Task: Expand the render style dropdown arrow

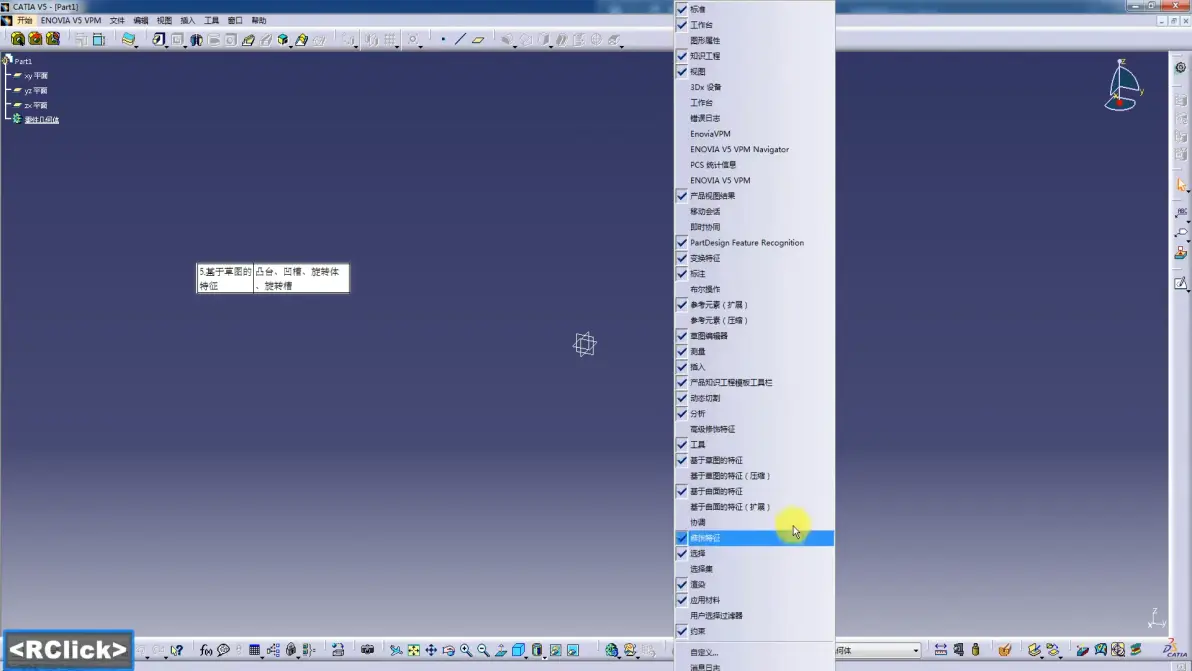Action: coord(544,656)
